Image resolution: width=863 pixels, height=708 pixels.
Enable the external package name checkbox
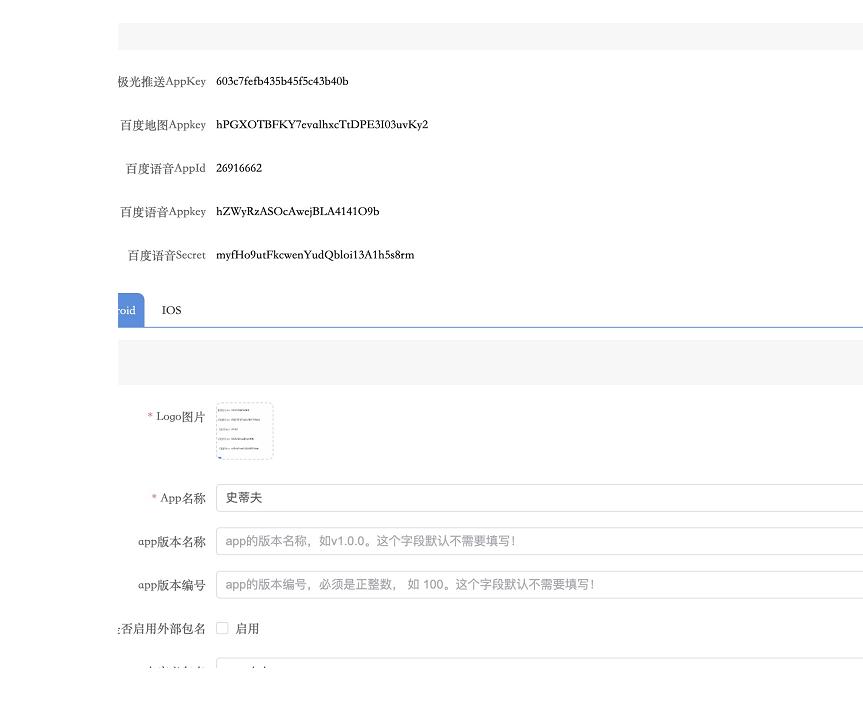tap(222, 628)
